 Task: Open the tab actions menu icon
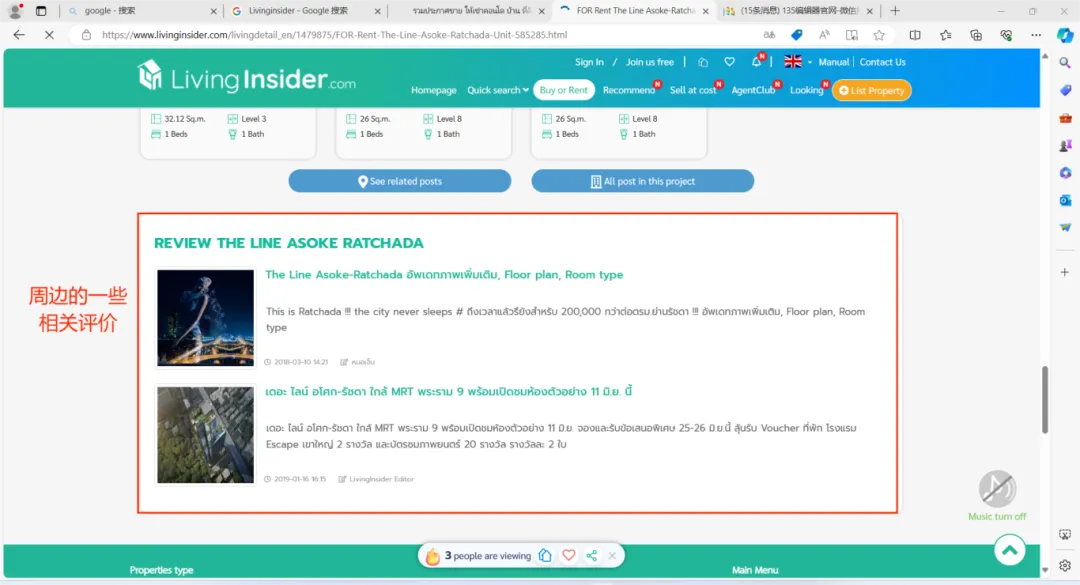tap(41, 10)
